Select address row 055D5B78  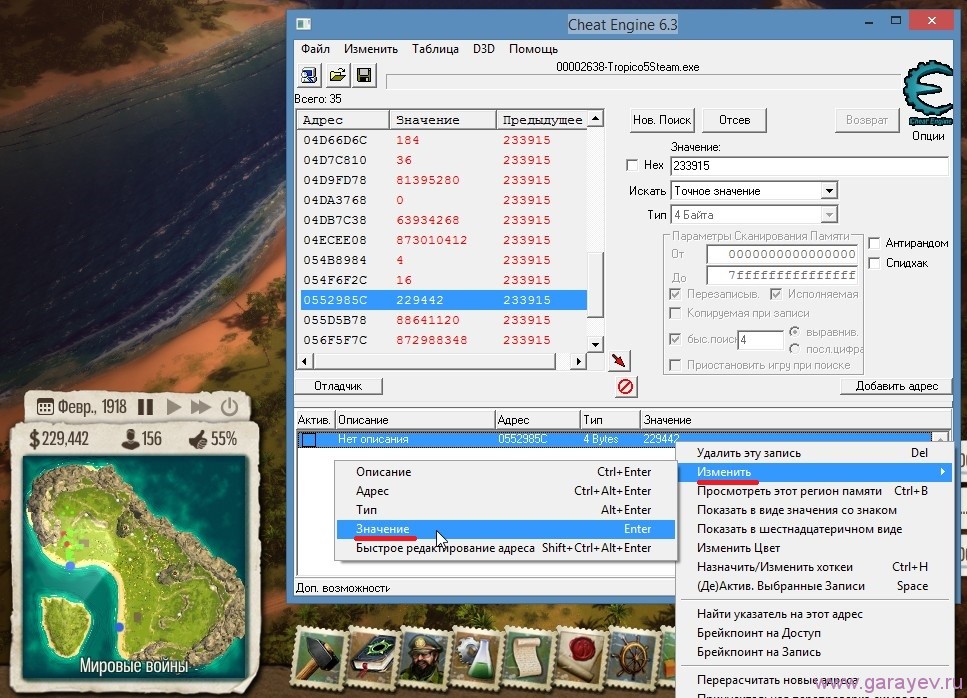[x=443, y=320]
